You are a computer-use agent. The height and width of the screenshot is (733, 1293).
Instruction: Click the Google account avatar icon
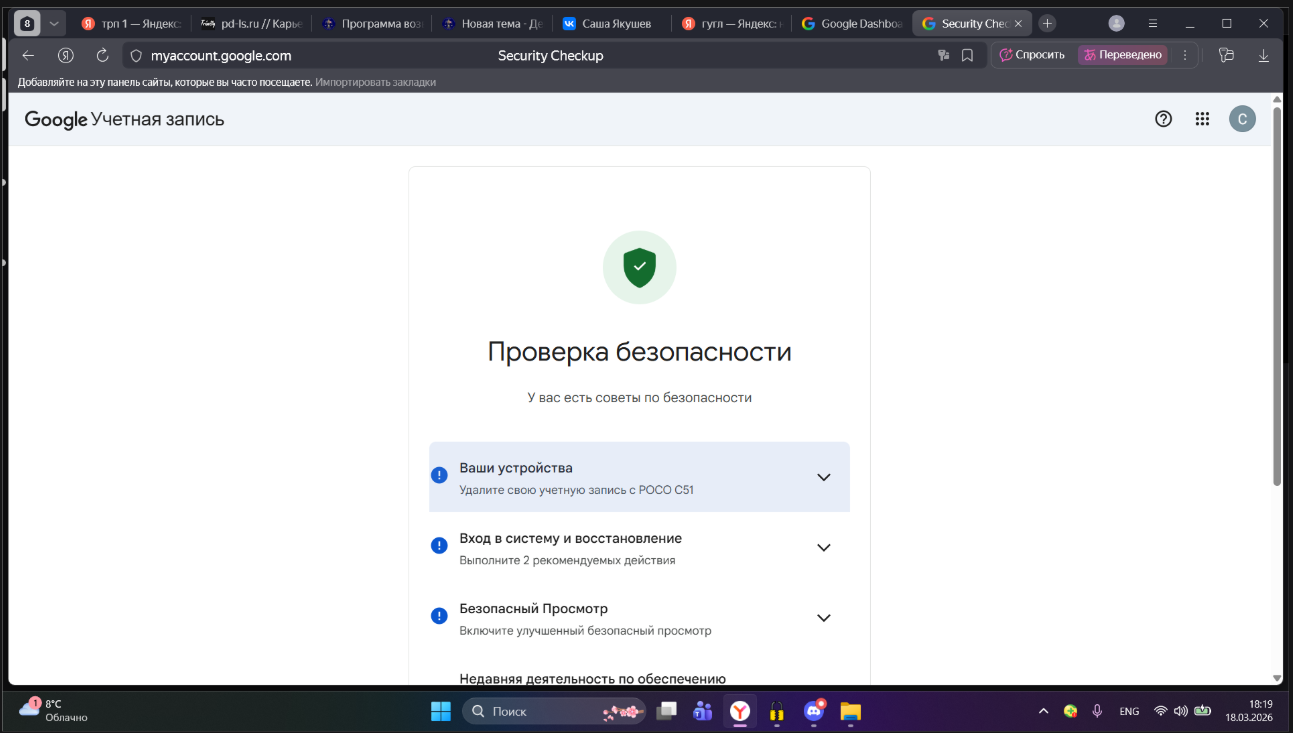click(1241, 119)
